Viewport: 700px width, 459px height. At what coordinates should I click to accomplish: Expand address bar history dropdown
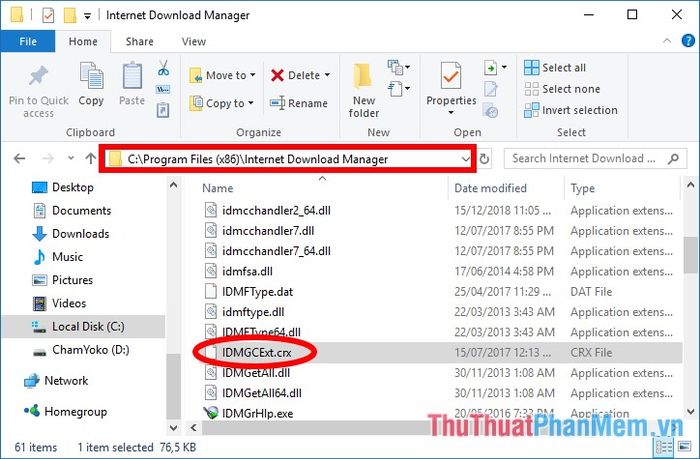[x=466, y=159]
